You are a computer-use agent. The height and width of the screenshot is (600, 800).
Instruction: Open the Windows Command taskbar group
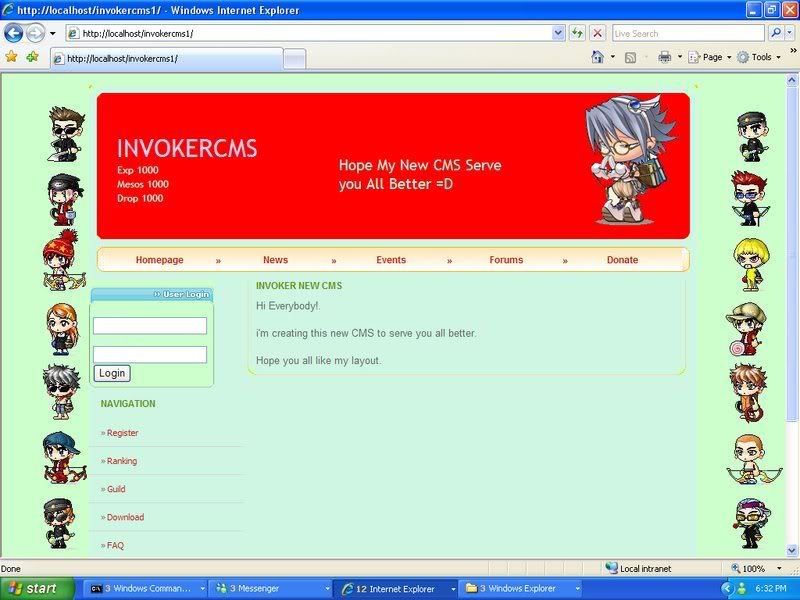coord(146,589)
